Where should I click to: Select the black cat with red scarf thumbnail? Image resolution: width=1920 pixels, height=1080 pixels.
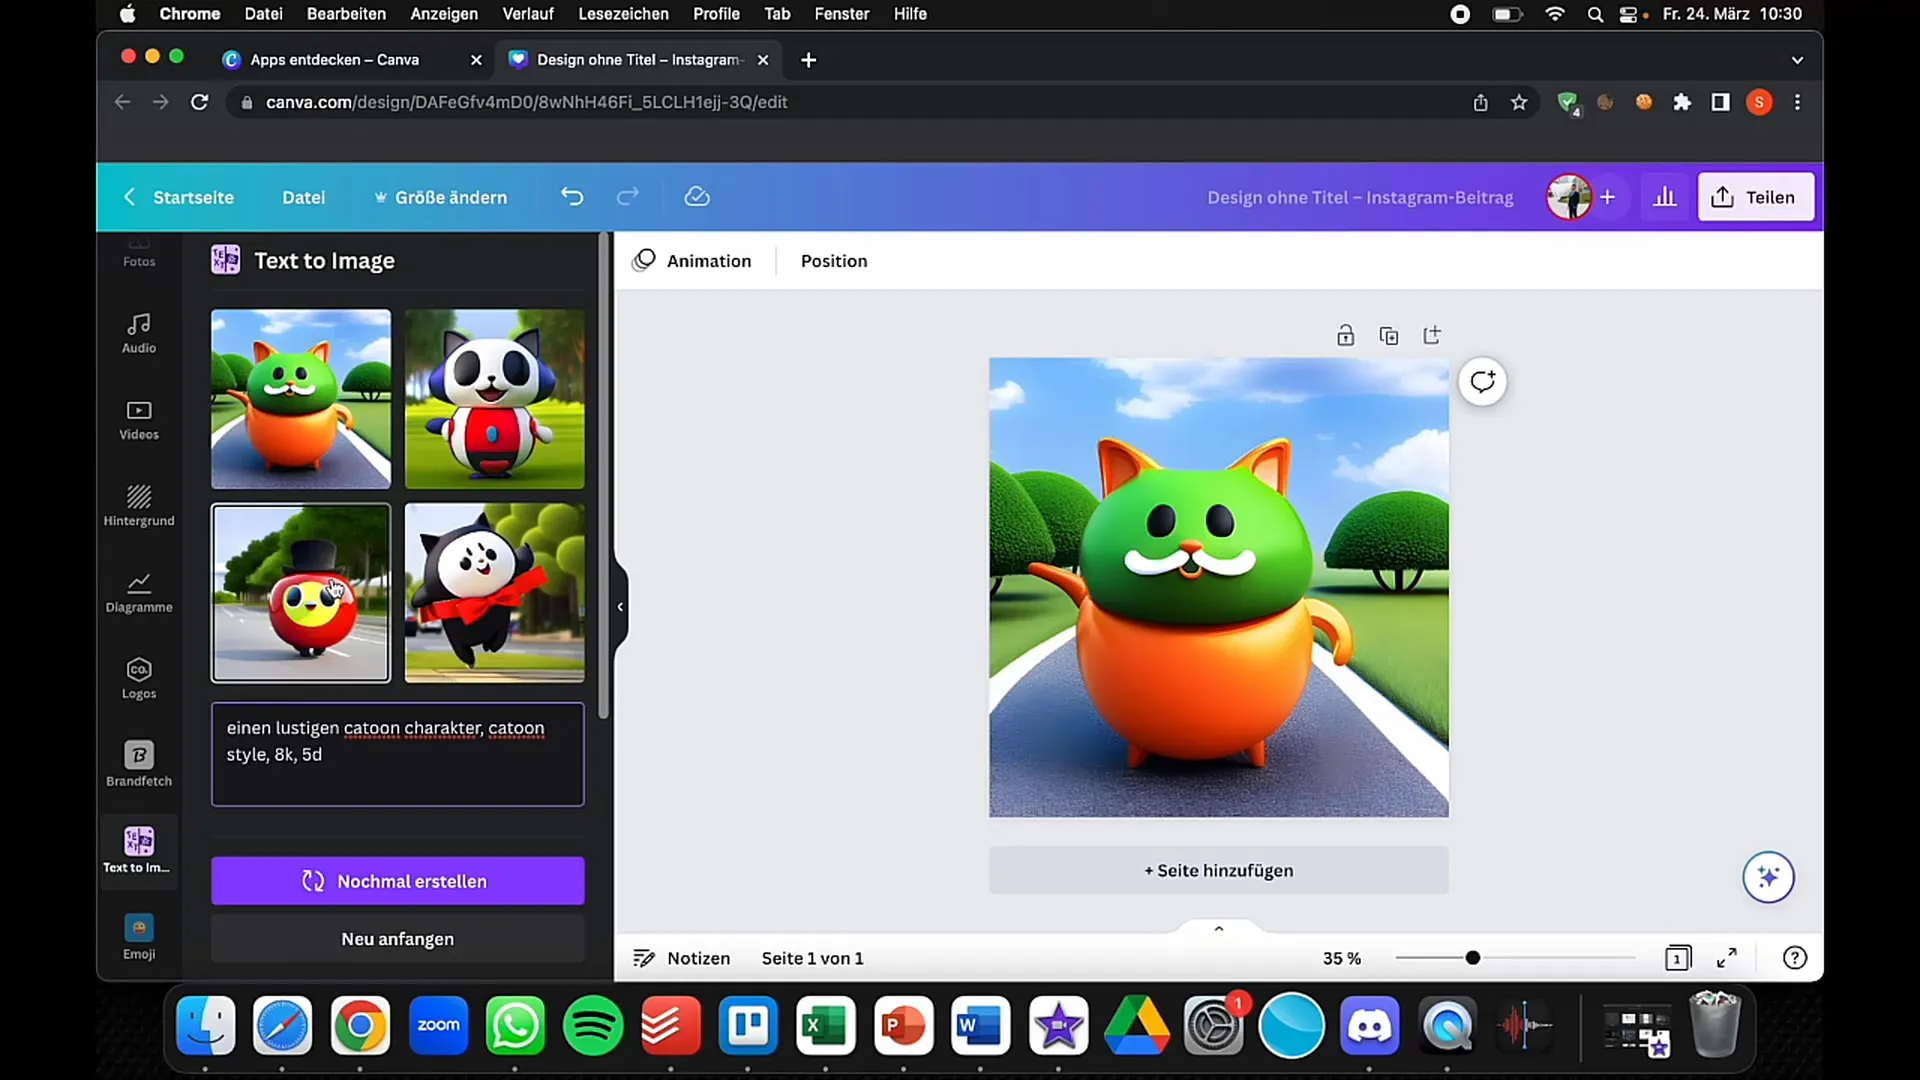pos(495,593)
